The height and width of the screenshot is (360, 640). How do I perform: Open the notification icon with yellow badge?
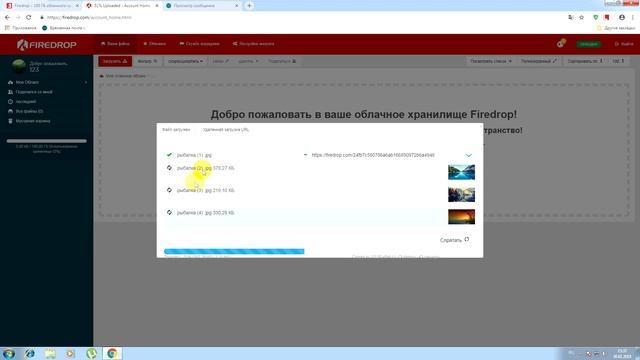pyautogui.click(x=561, y=43)
